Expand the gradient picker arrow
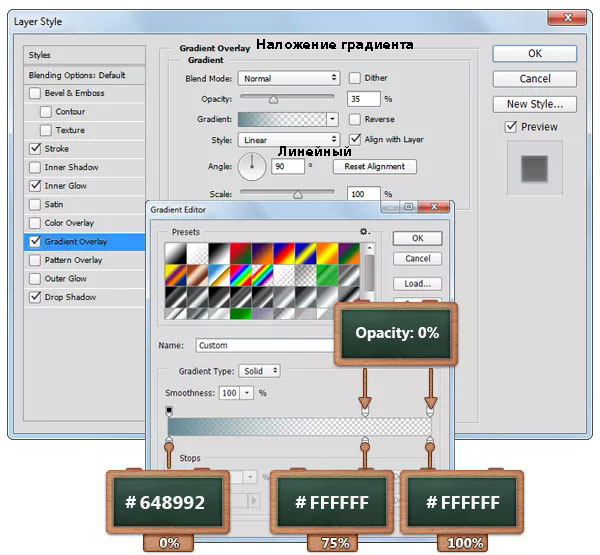Image resolution: width=600 pixels, height=555 pixels. [332, 119]
